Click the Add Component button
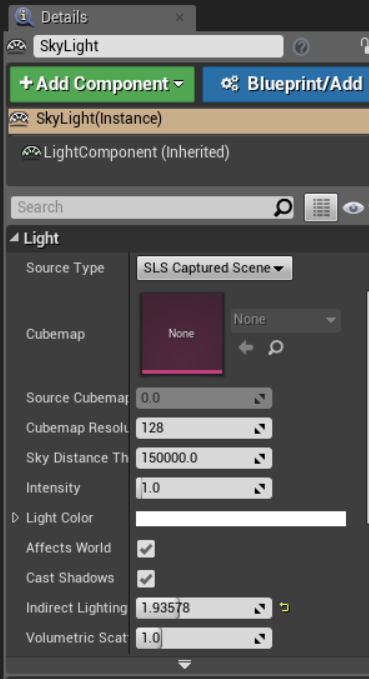This screenshot has height=679, width=369. pos(102,84)
